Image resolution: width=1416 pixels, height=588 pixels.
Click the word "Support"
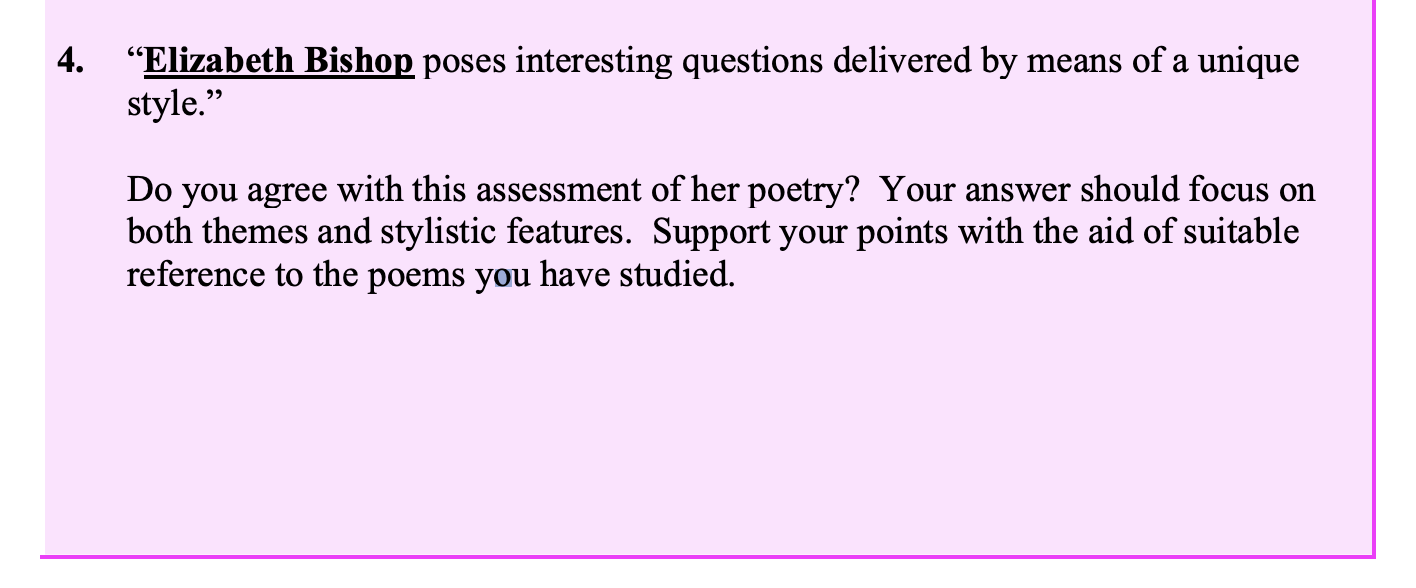point(712,232)
